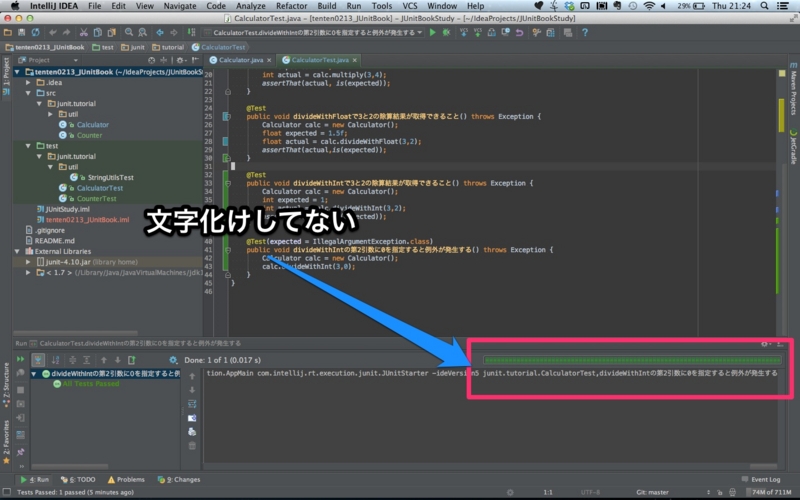Open the Refactor menu

point(291,6)
